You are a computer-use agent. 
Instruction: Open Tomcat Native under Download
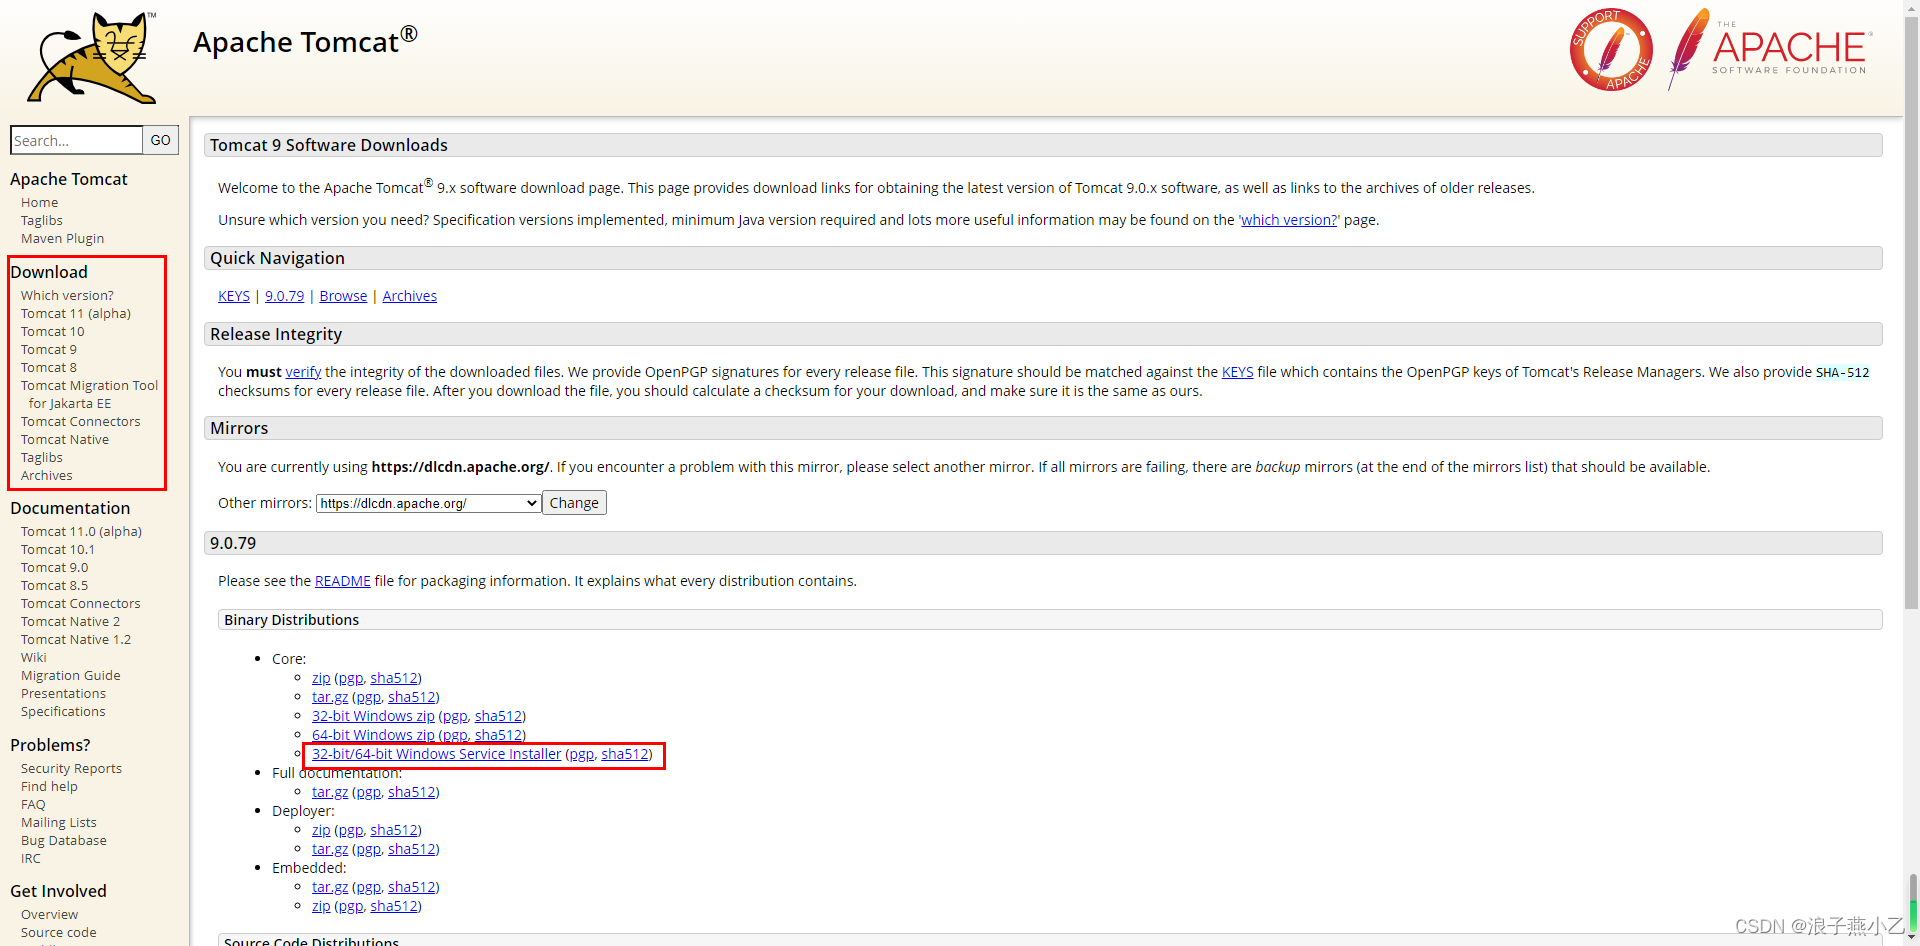[64, 439]
